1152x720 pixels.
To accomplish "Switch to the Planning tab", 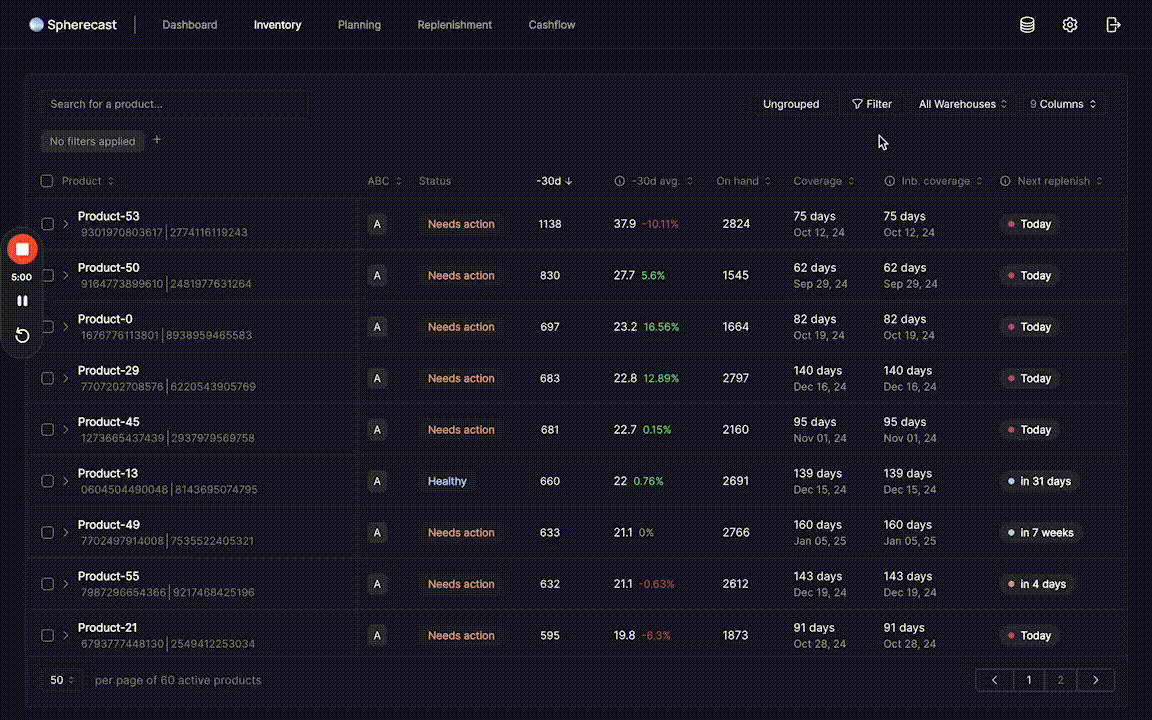I will tap(359, 25).
